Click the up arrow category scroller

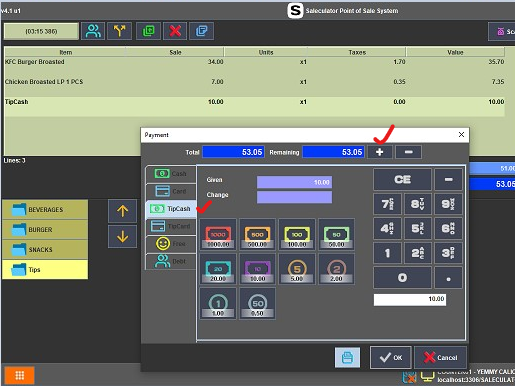point(122,211)
